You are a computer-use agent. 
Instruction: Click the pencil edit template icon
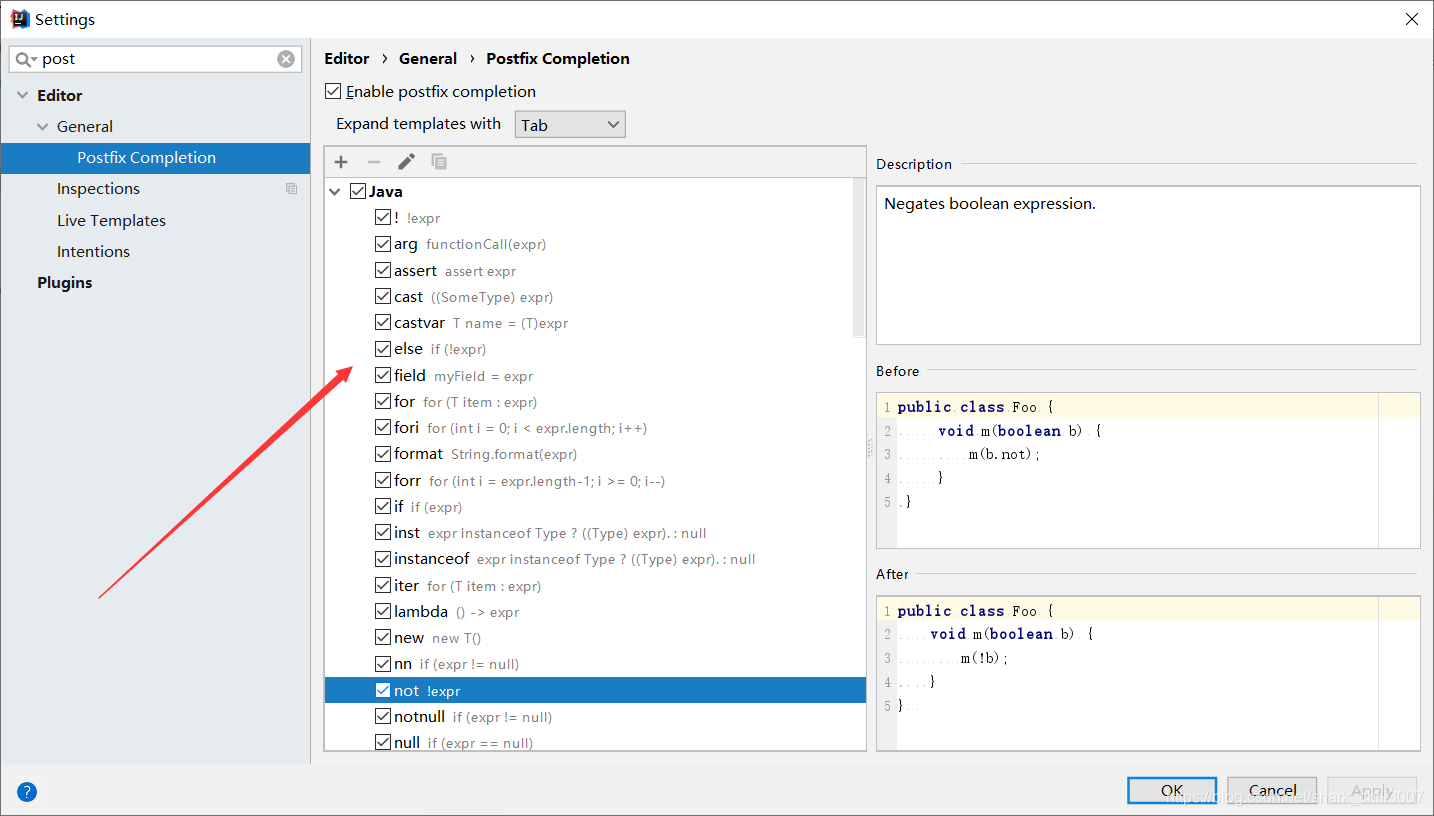[406, 162]
